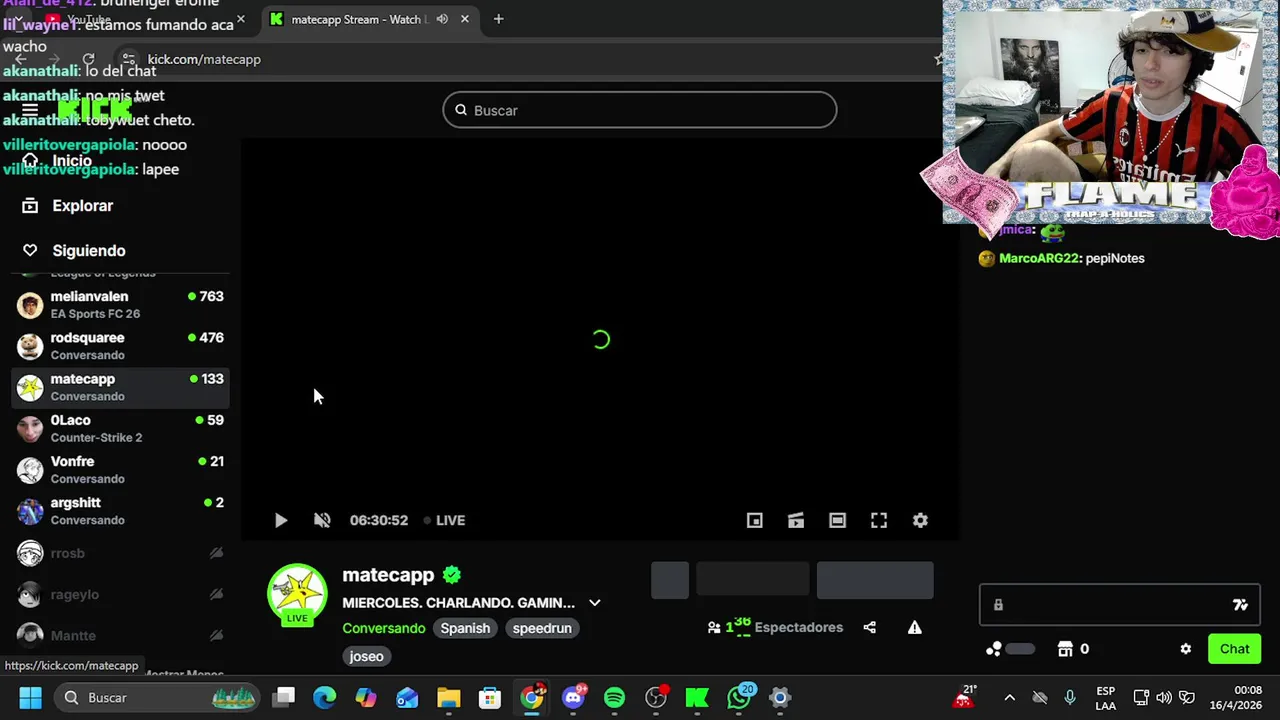Open the ESP LAA language switcher

pyautogui.click(x=1105, y=698)
